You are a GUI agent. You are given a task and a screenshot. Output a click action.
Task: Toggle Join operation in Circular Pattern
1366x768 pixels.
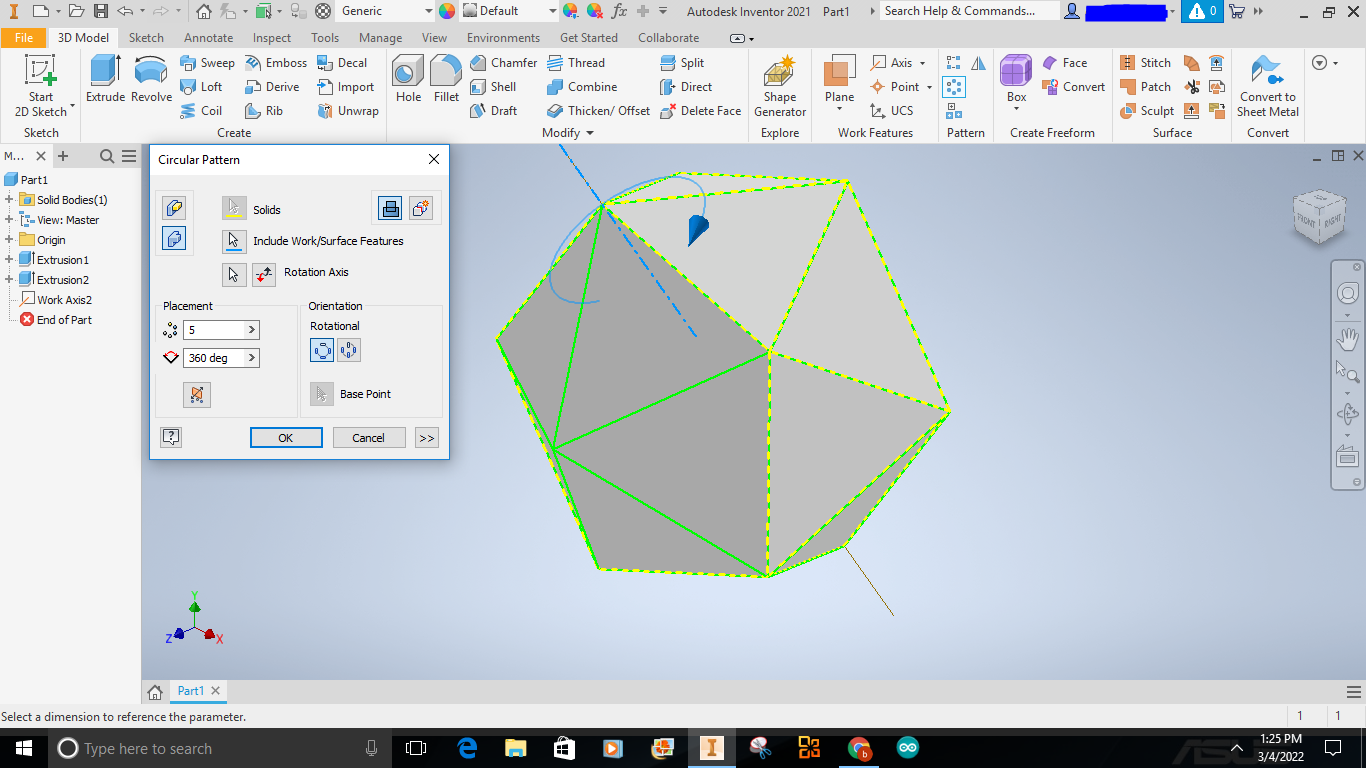(390, 208)
